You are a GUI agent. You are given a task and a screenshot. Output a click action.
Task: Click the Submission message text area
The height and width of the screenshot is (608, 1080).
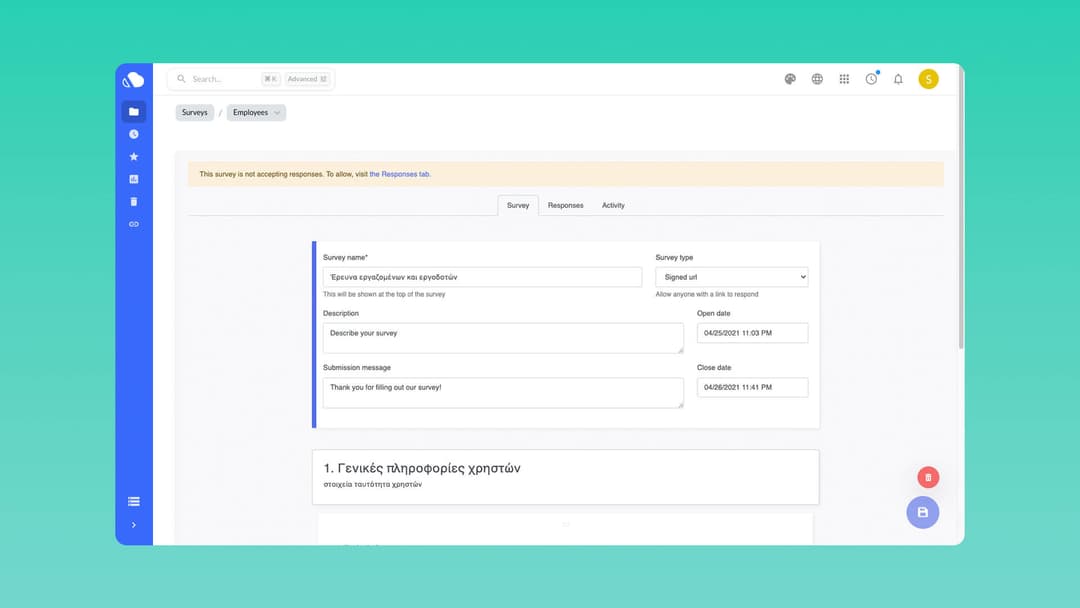coord(503,392)
